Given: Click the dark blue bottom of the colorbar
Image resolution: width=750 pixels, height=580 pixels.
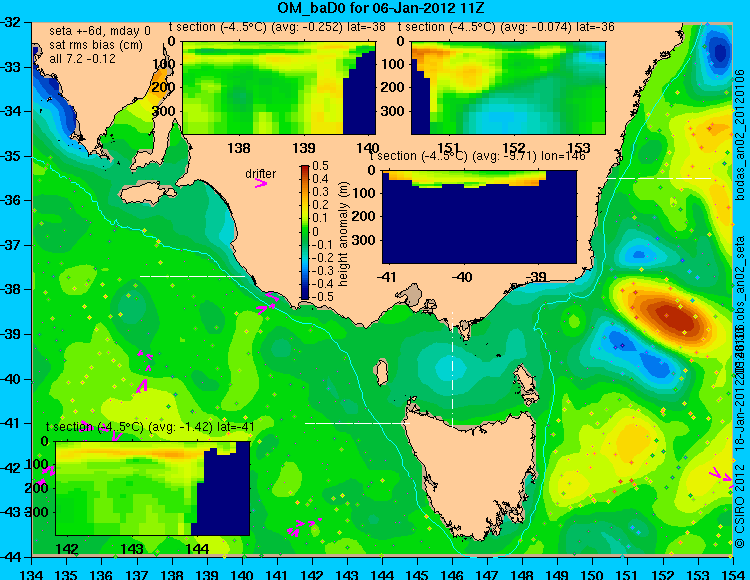Looking at the screenshot, I should pos(305,294).
